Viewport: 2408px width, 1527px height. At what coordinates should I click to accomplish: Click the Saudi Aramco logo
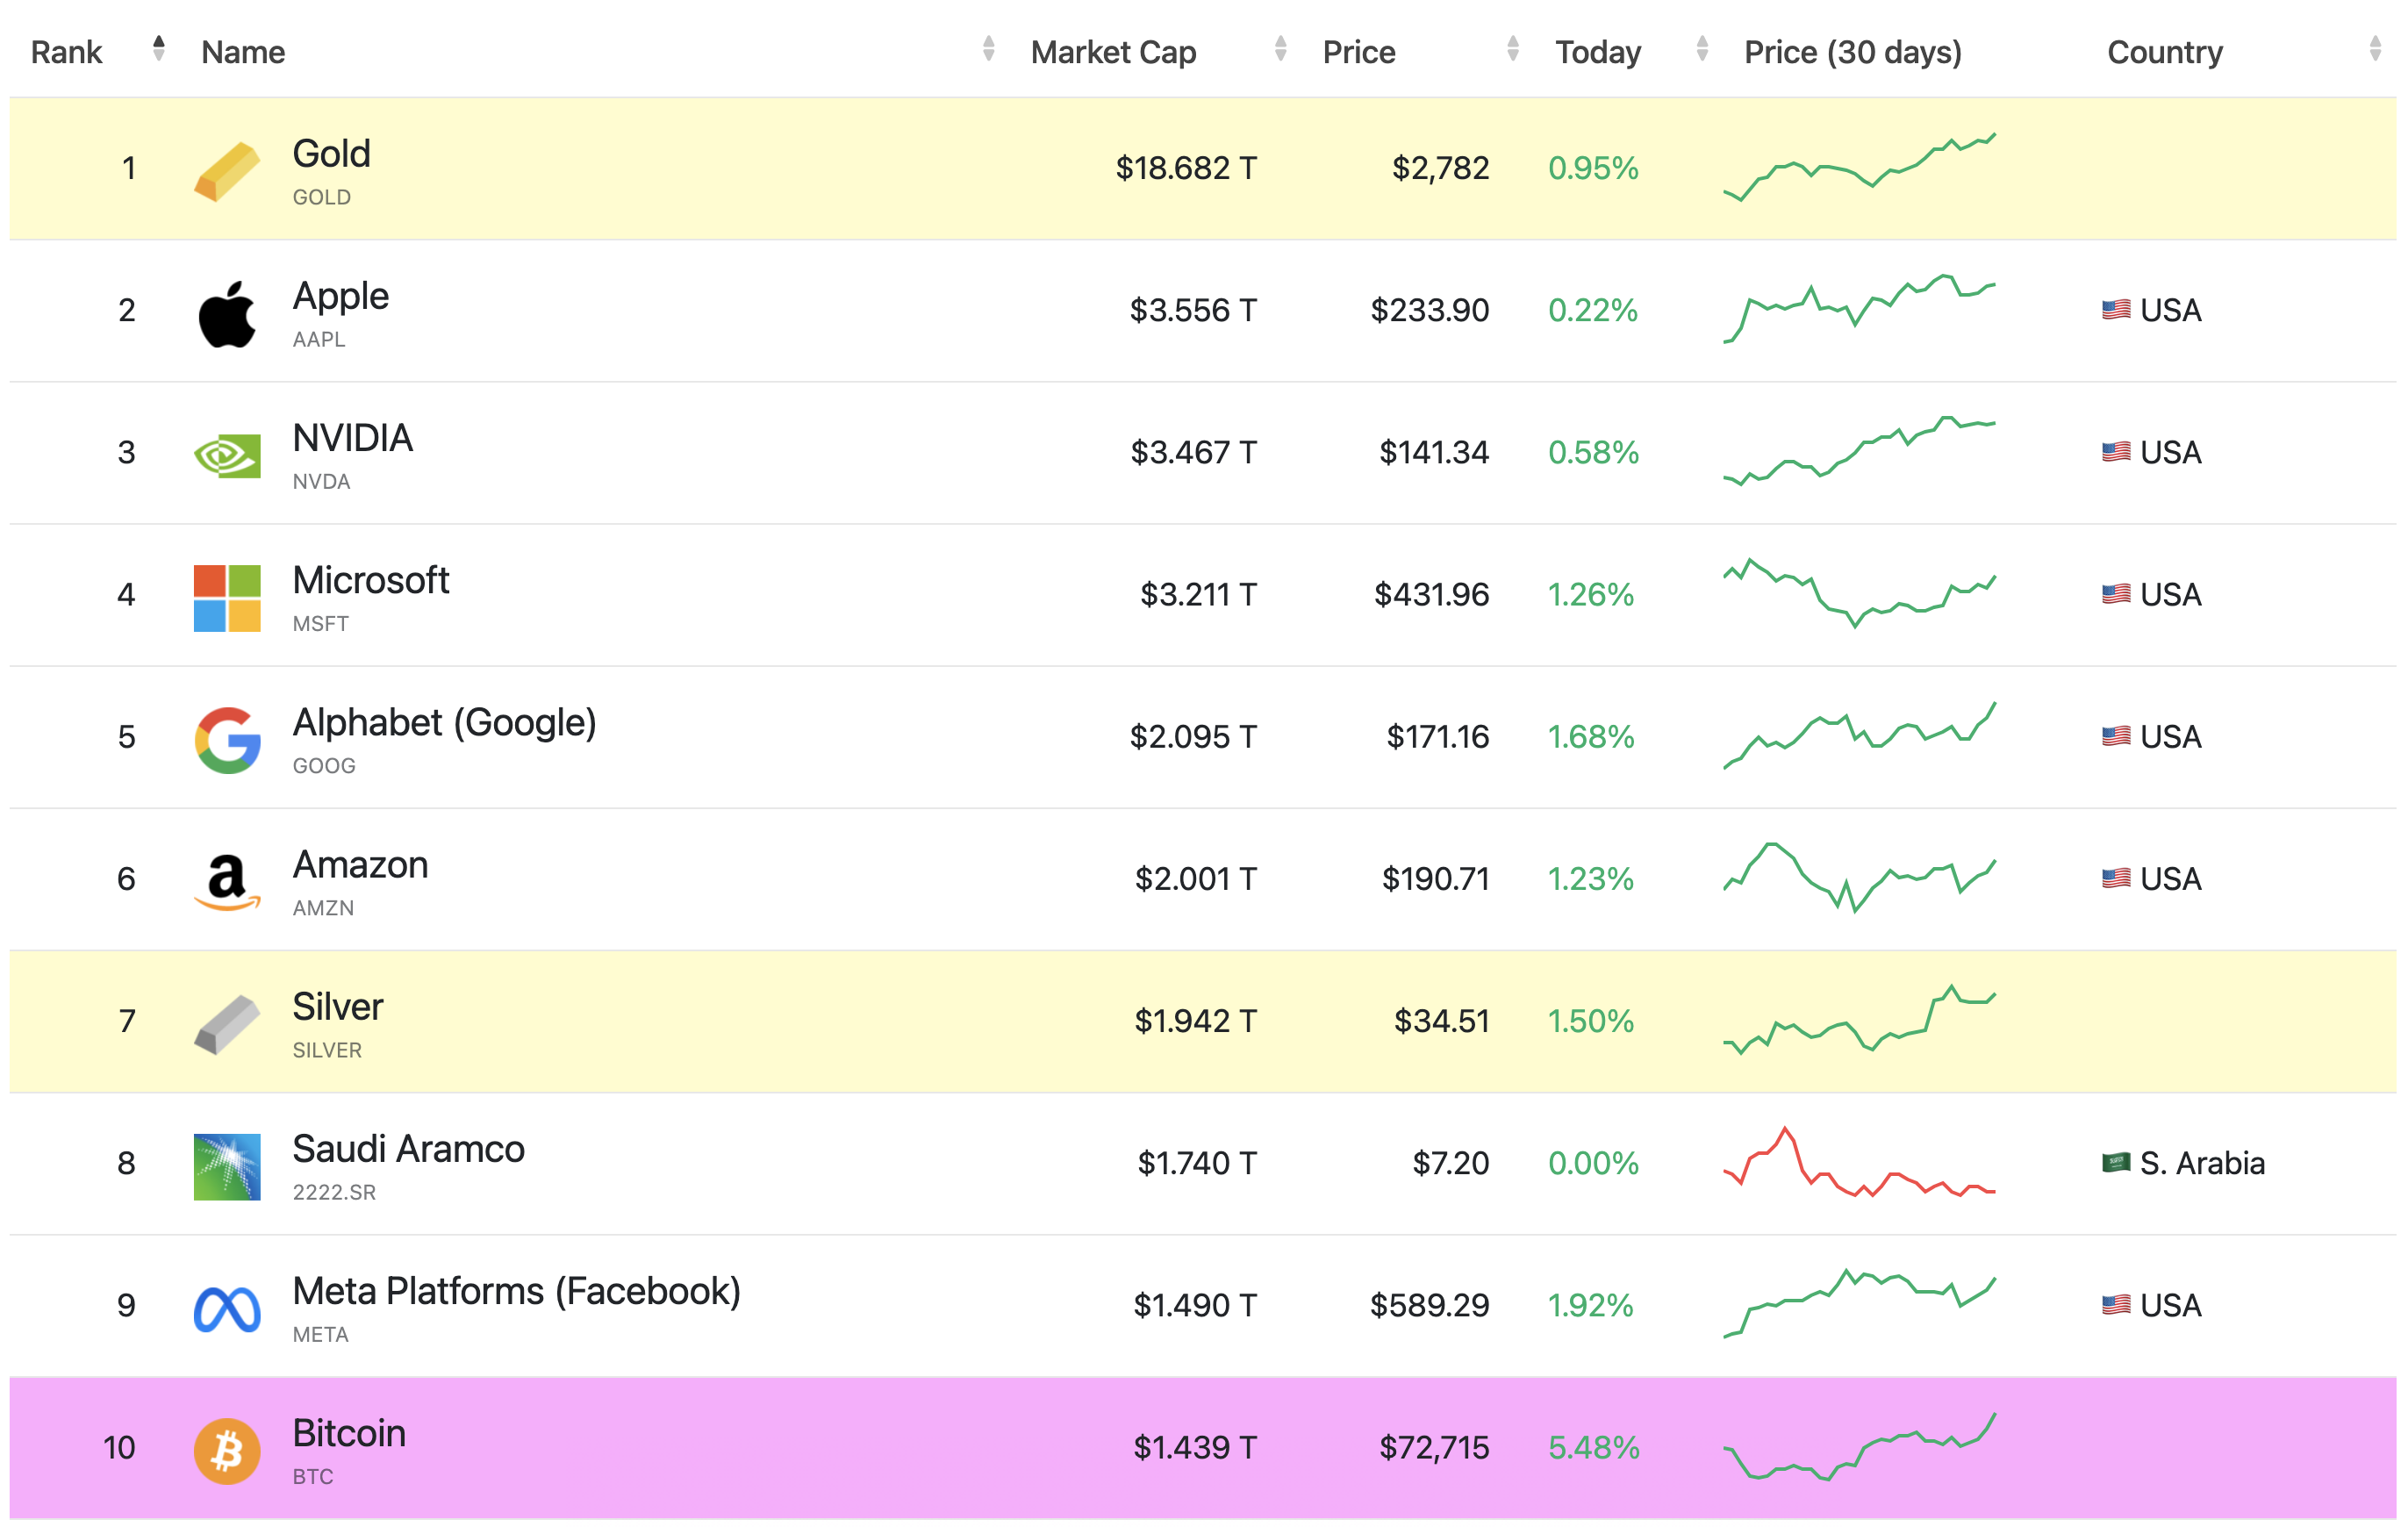[x=227, y=1166]
